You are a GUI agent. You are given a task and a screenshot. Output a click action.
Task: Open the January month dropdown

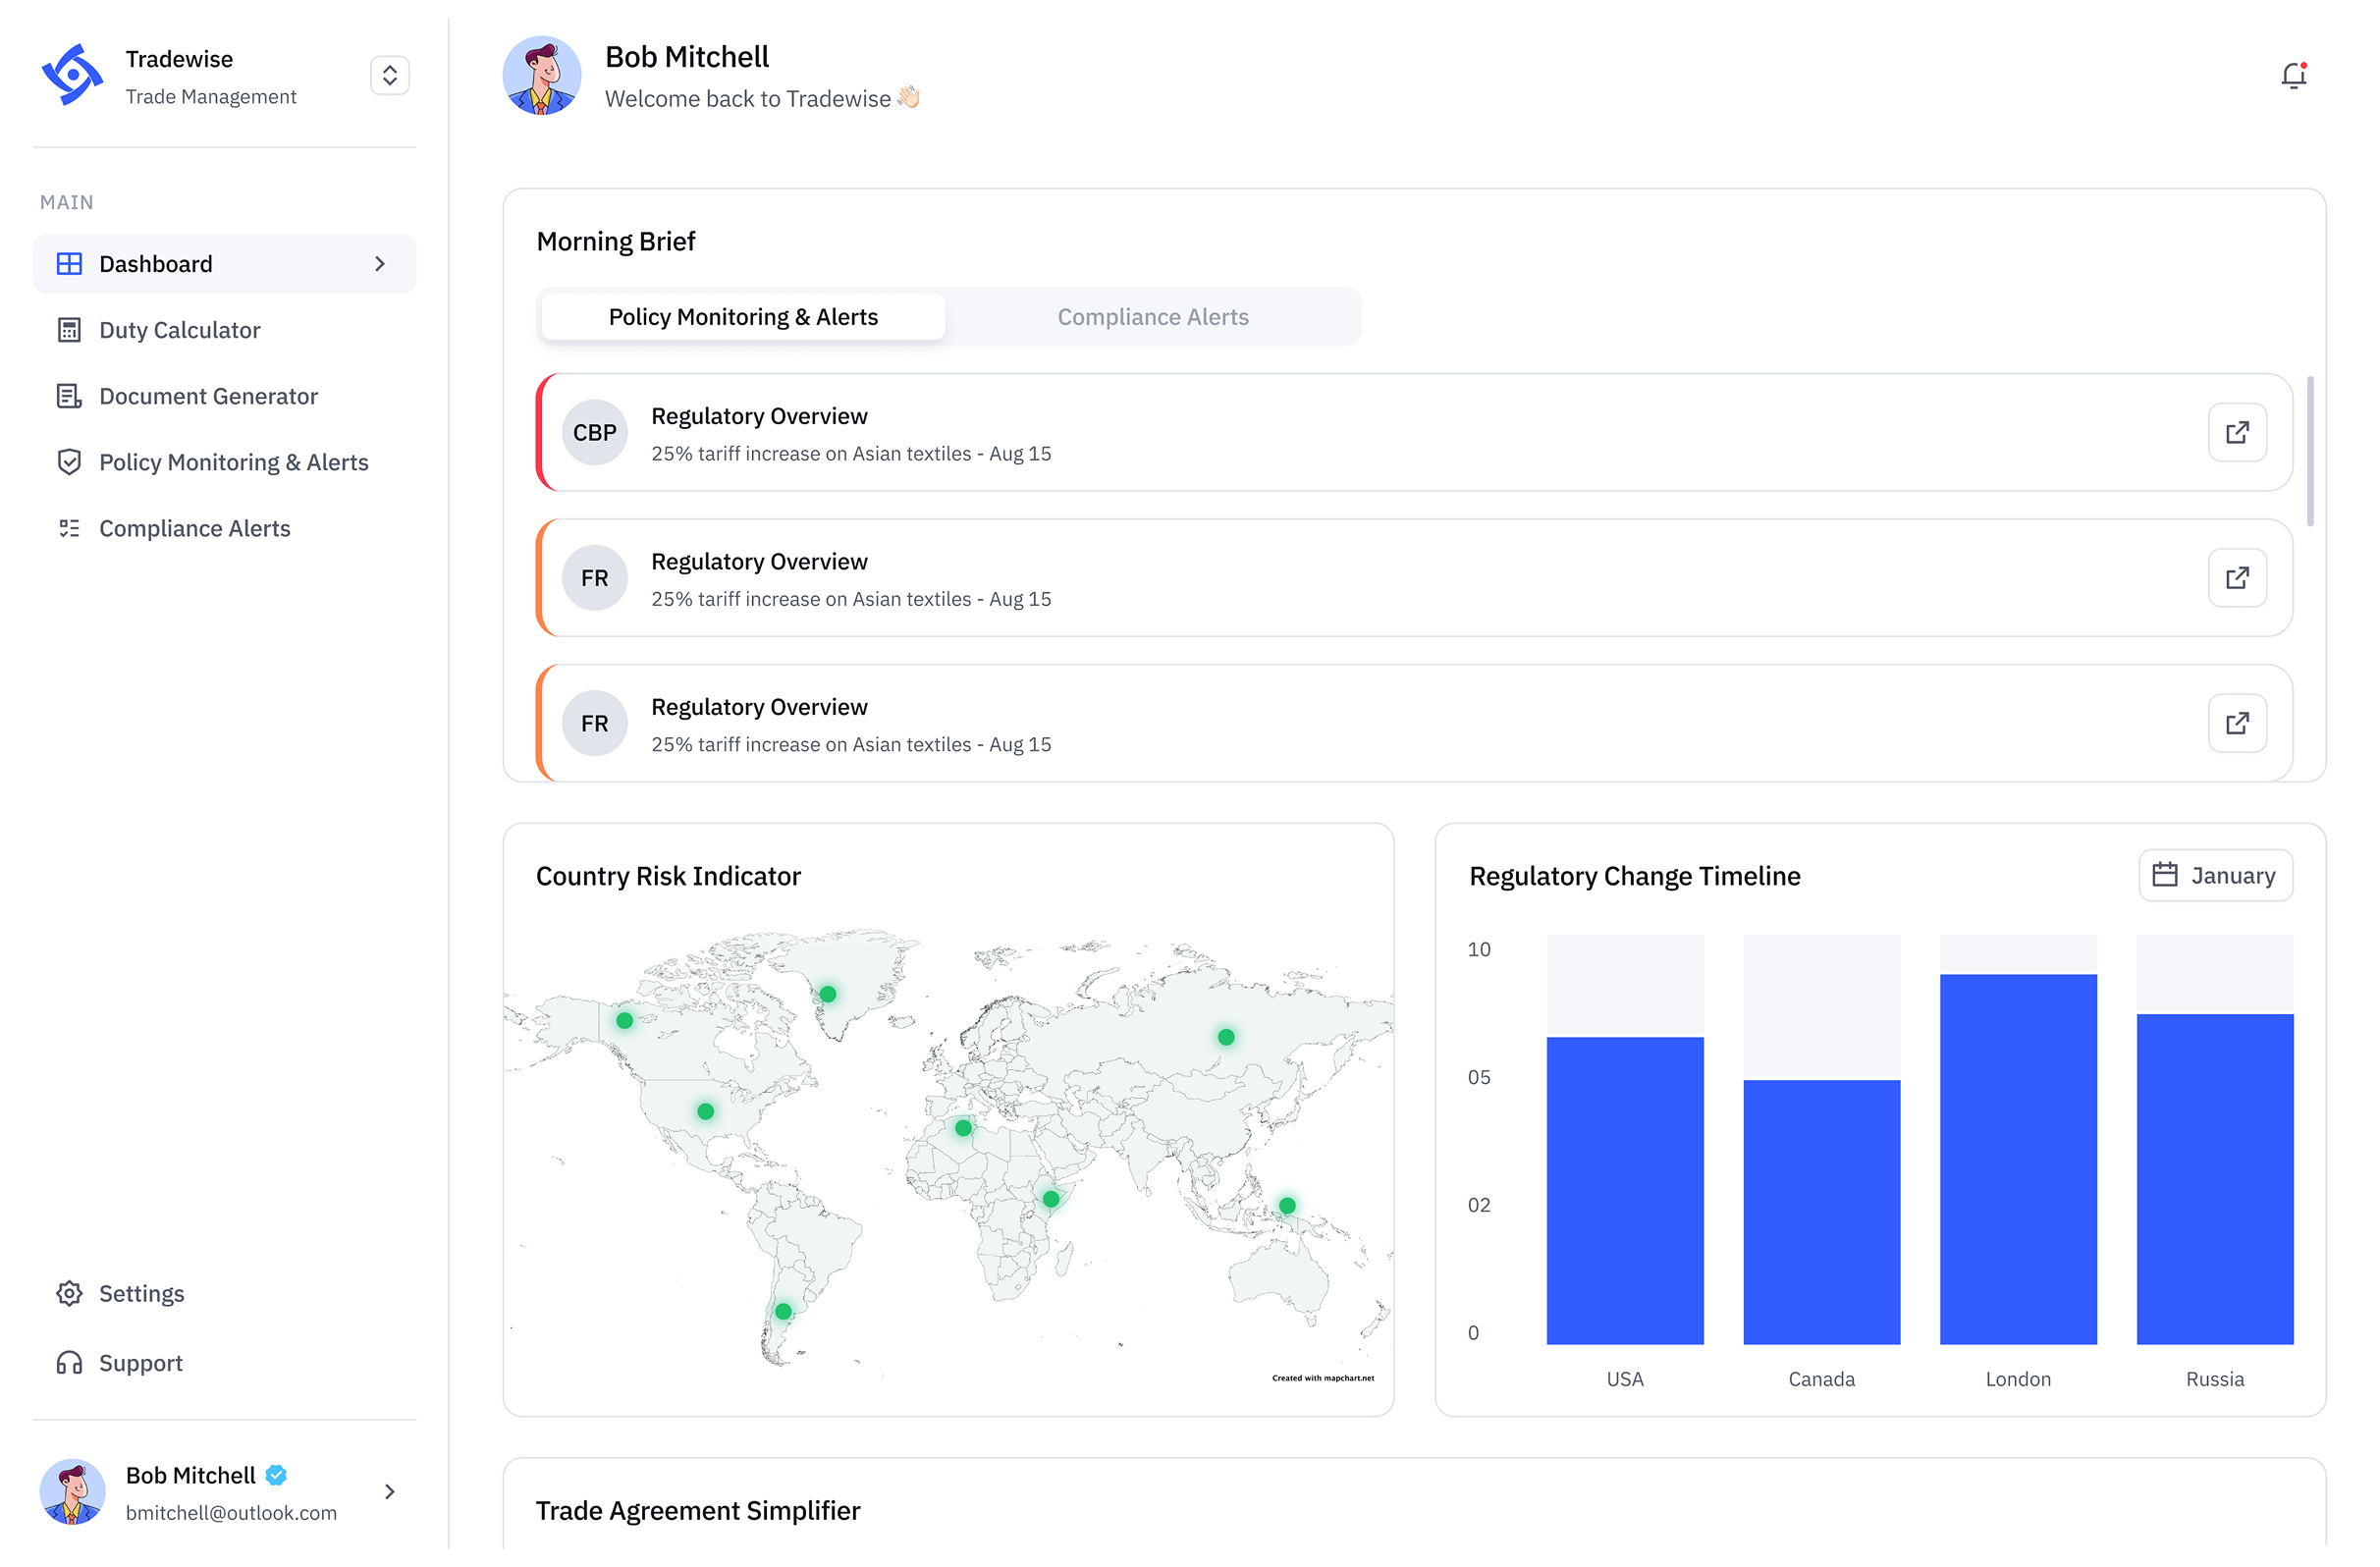pos(2215,876)
